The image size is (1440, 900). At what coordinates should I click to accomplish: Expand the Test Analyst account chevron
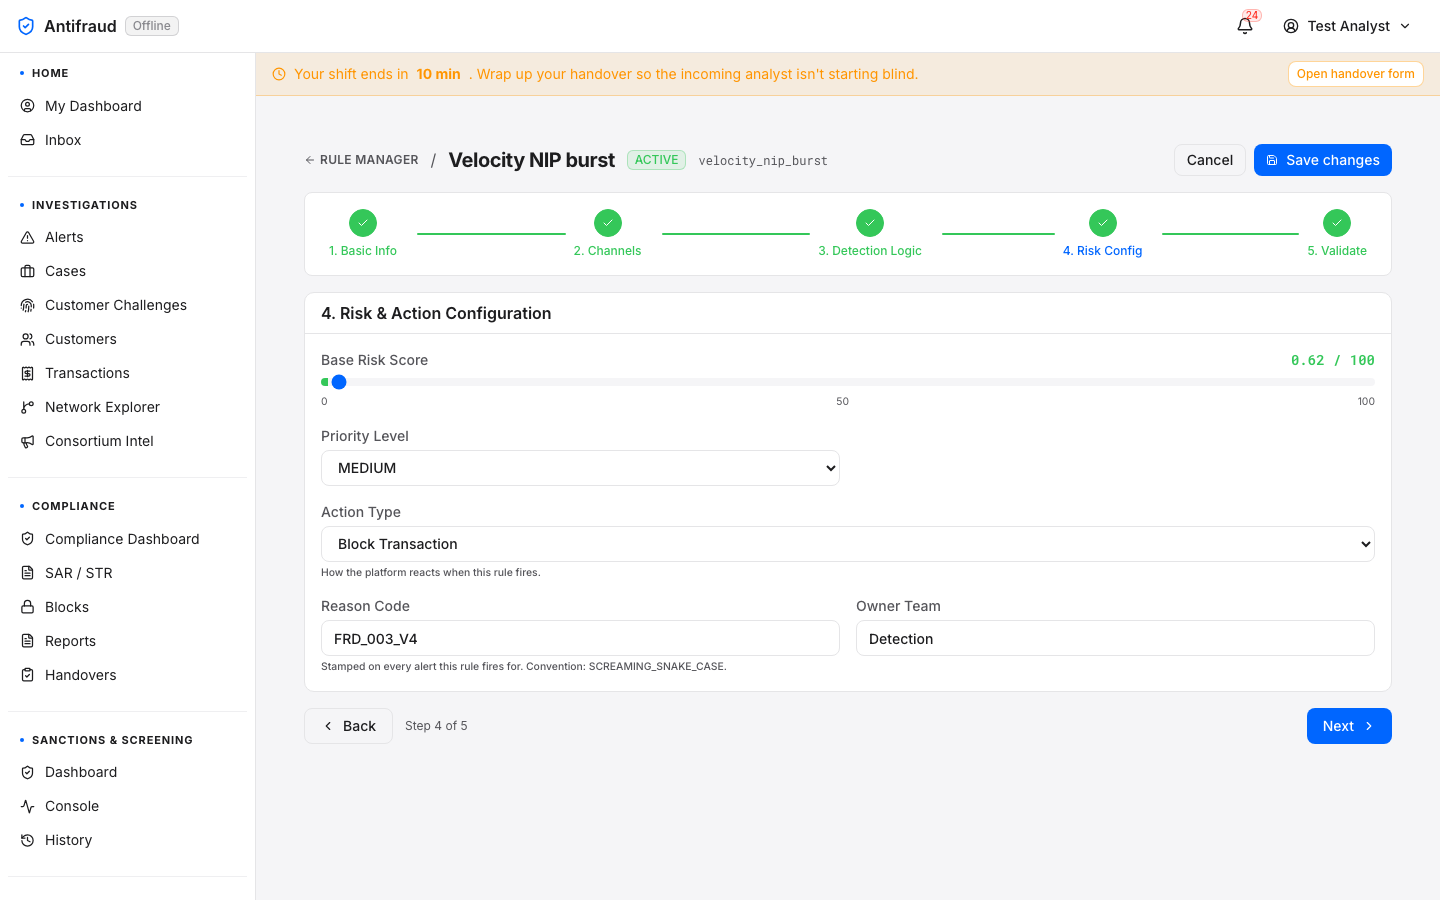[x=1405, y=26]
